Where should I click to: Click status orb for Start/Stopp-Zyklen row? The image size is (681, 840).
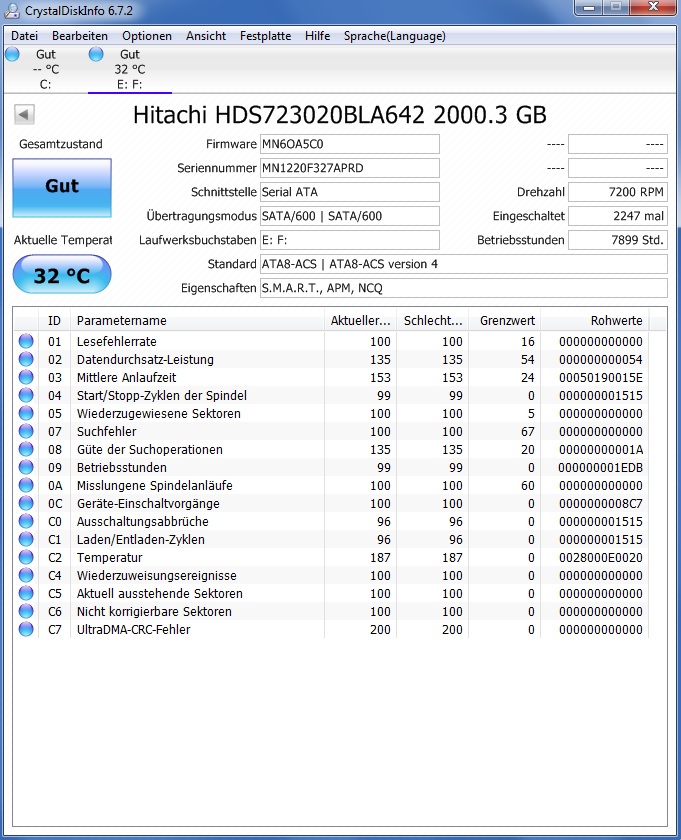[x=26, y=395]
